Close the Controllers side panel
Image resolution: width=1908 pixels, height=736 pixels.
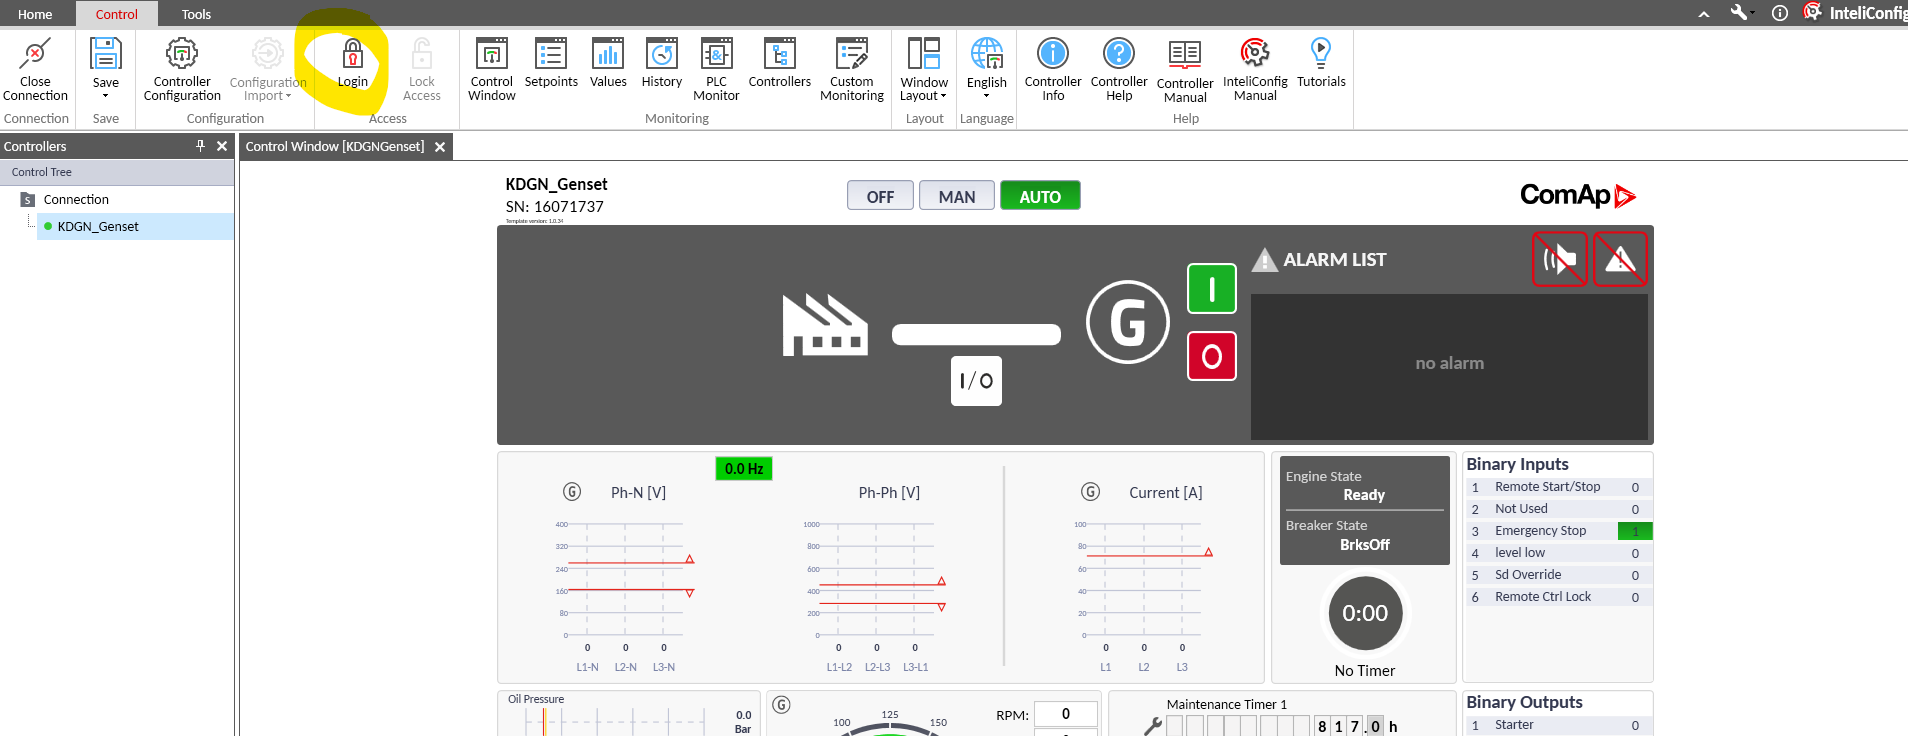tap(222, 146)
